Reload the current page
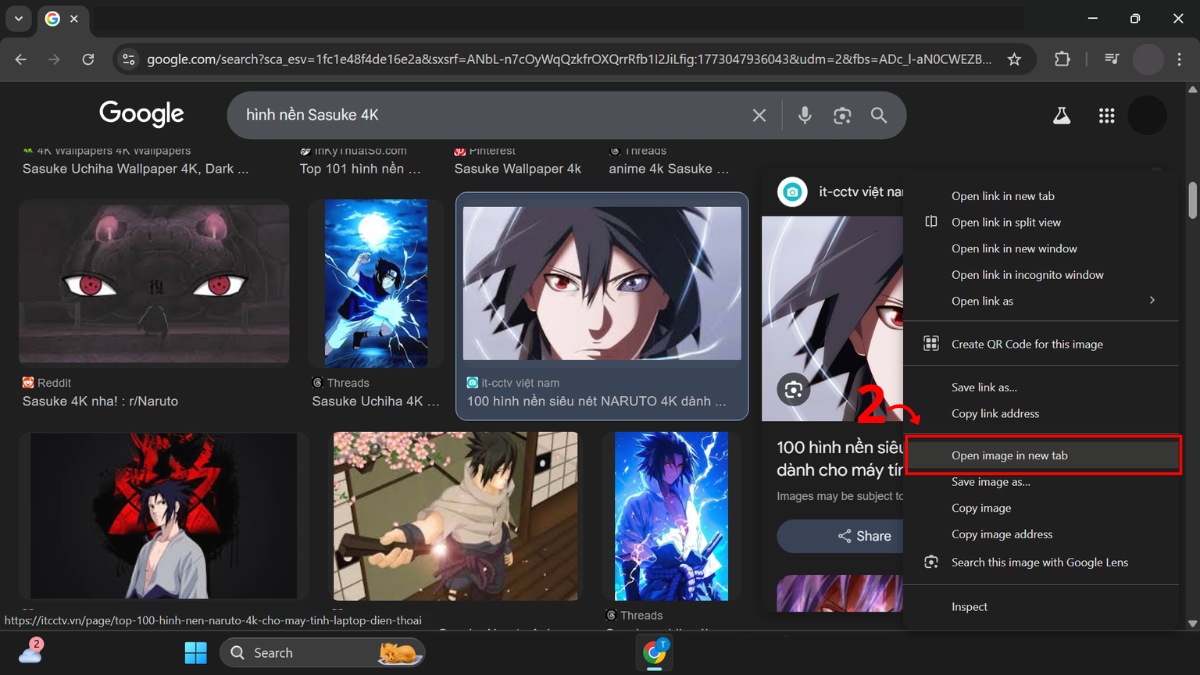Viewport: 1200px width, 675px height. pos(88,59)
